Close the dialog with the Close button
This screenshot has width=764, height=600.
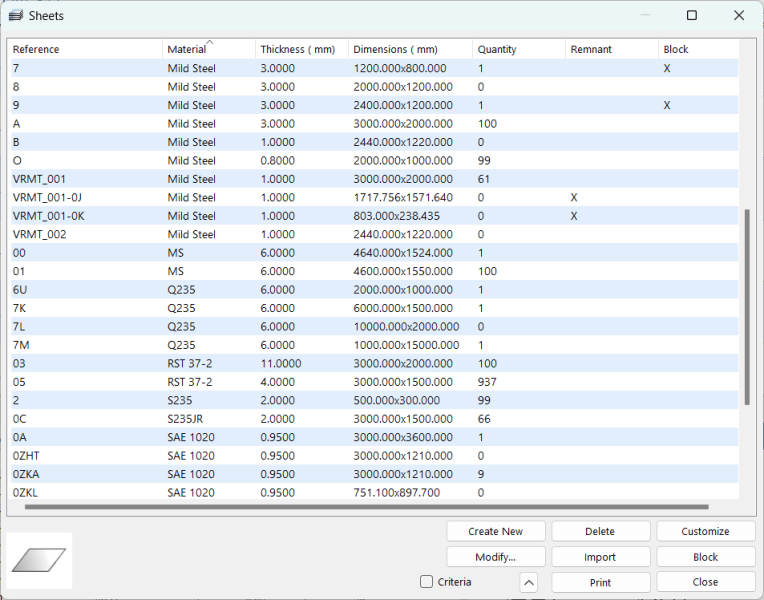(x=705, y=582)
